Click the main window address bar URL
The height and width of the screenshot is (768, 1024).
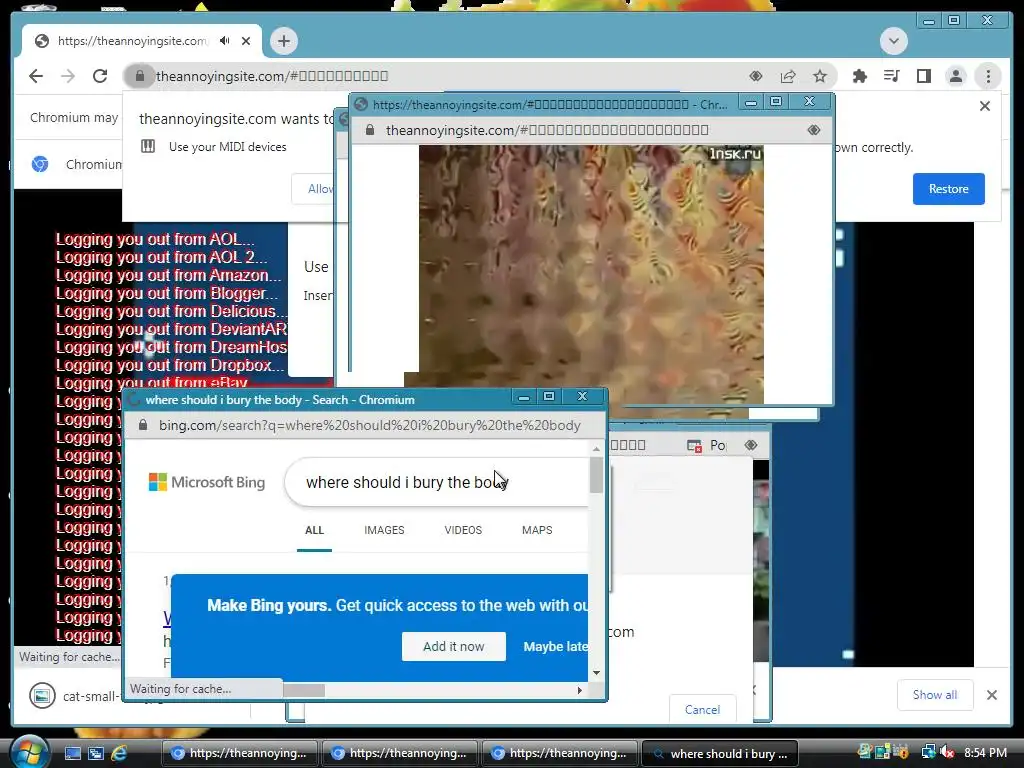[272, 76]
